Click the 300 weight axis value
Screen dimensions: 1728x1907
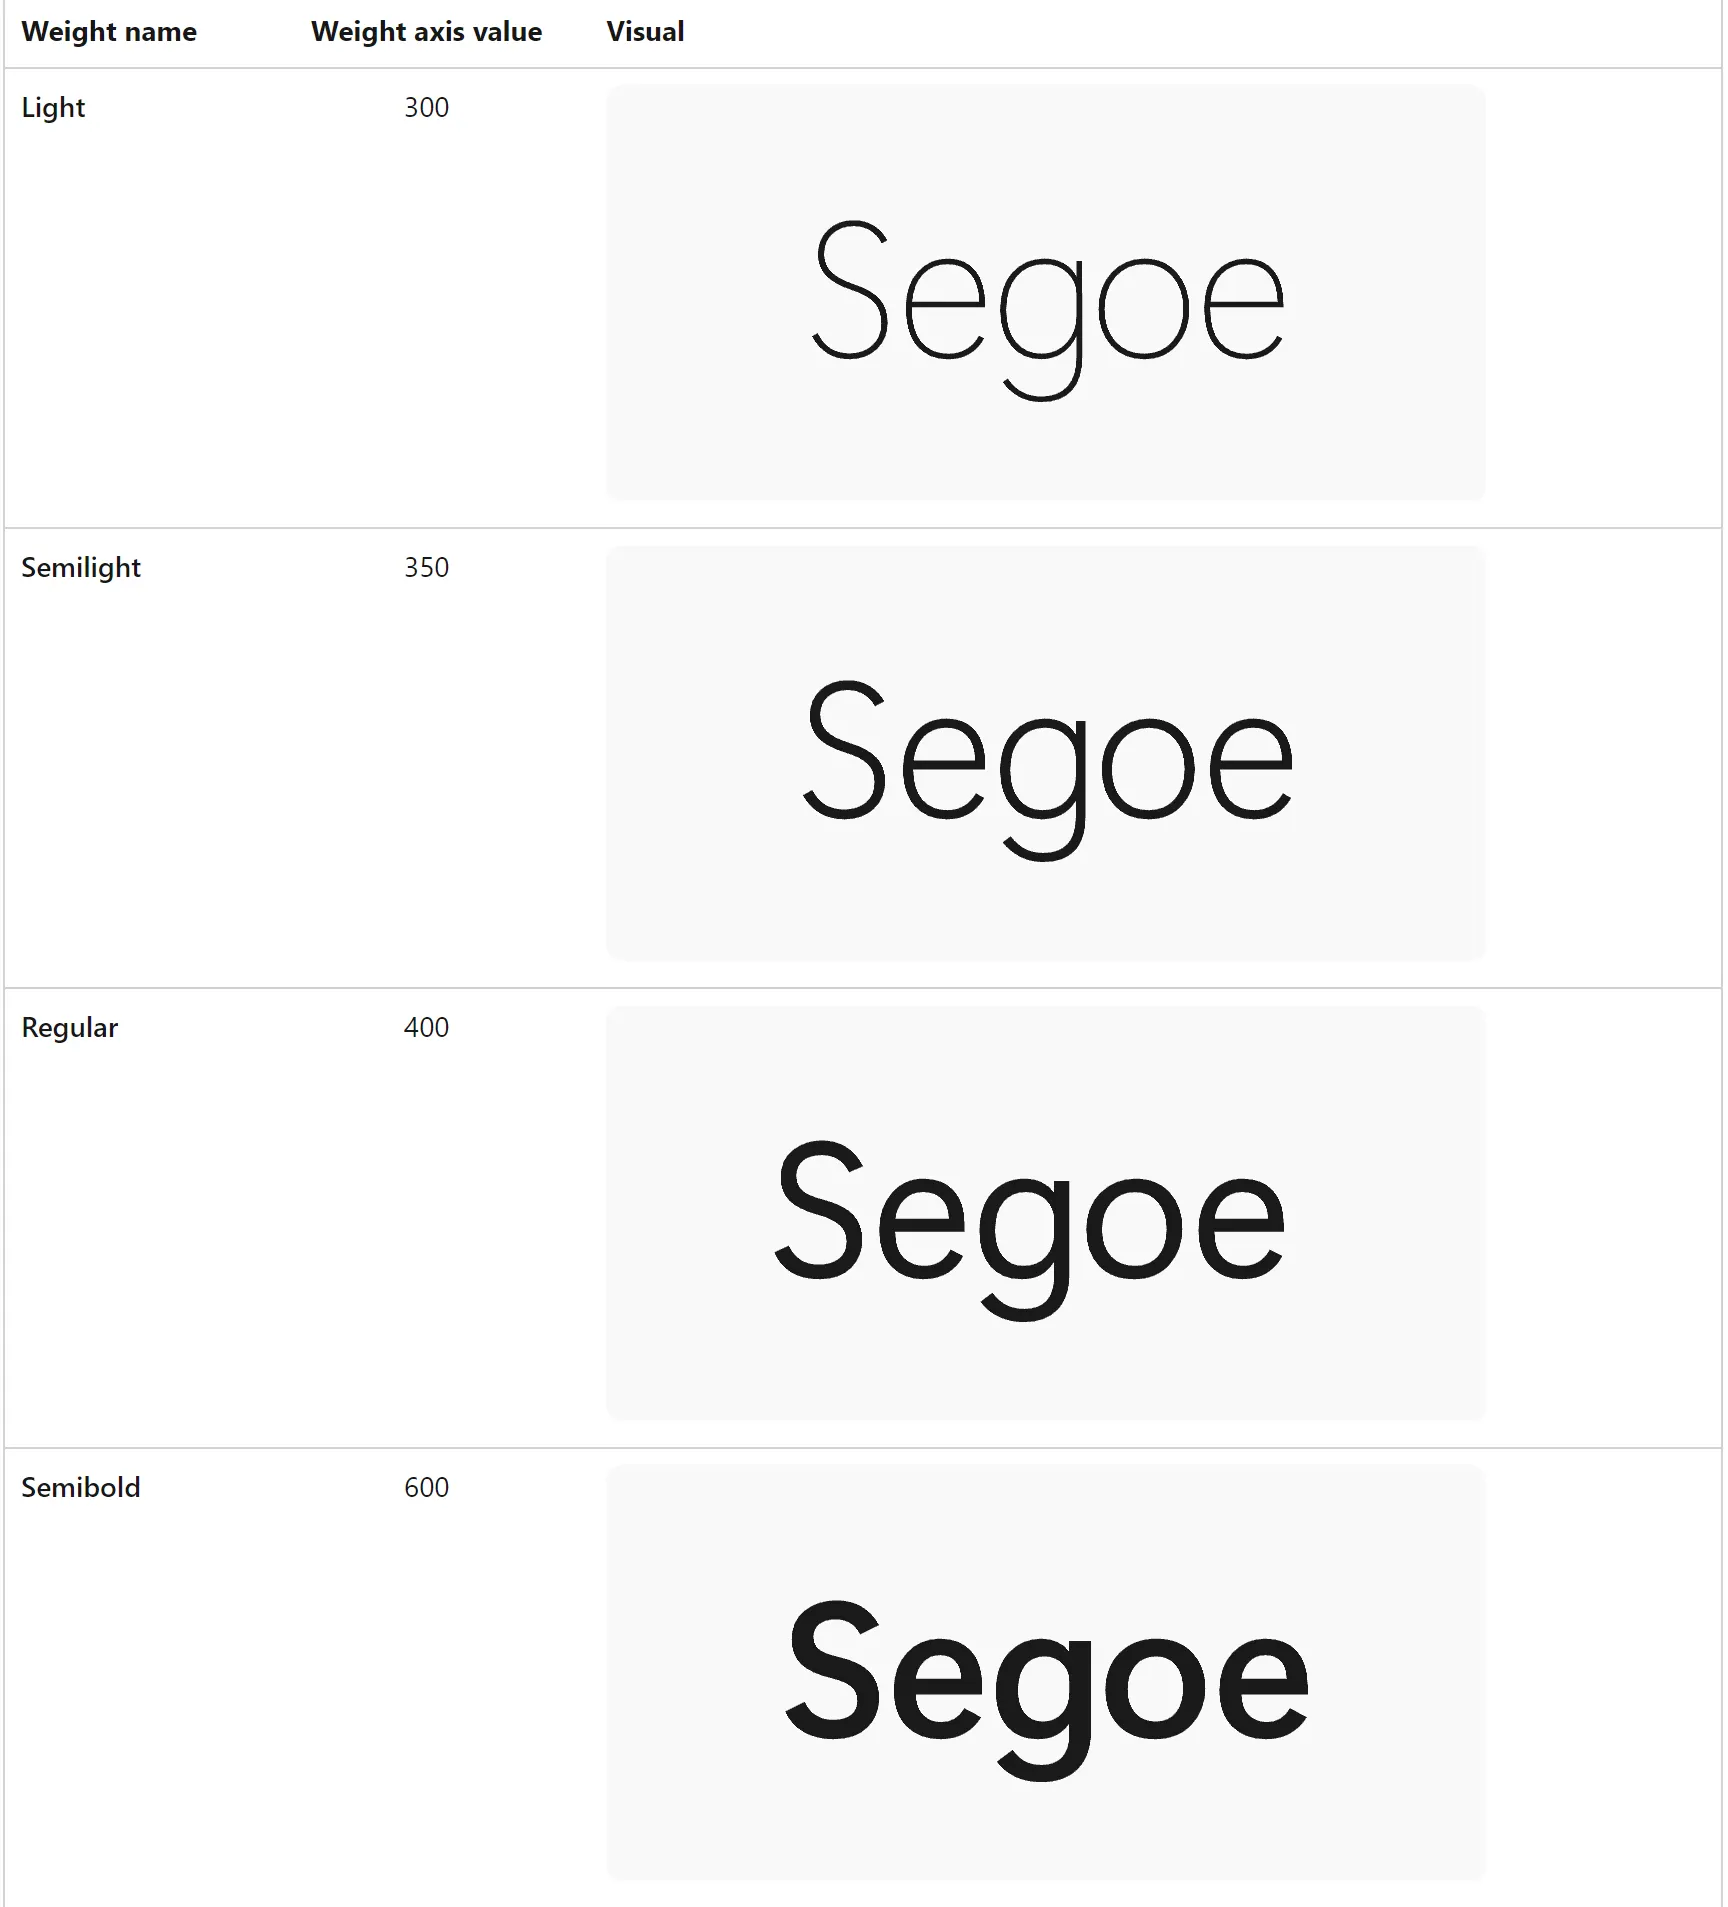pyautogui.click(x=426, y=108)
